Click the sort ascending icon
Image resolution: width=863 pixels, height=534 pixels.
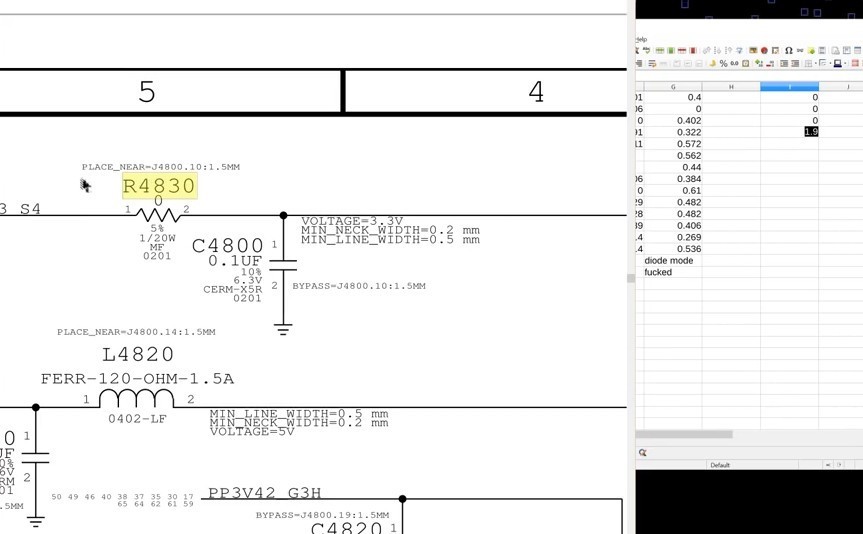(x=717, y=51)
